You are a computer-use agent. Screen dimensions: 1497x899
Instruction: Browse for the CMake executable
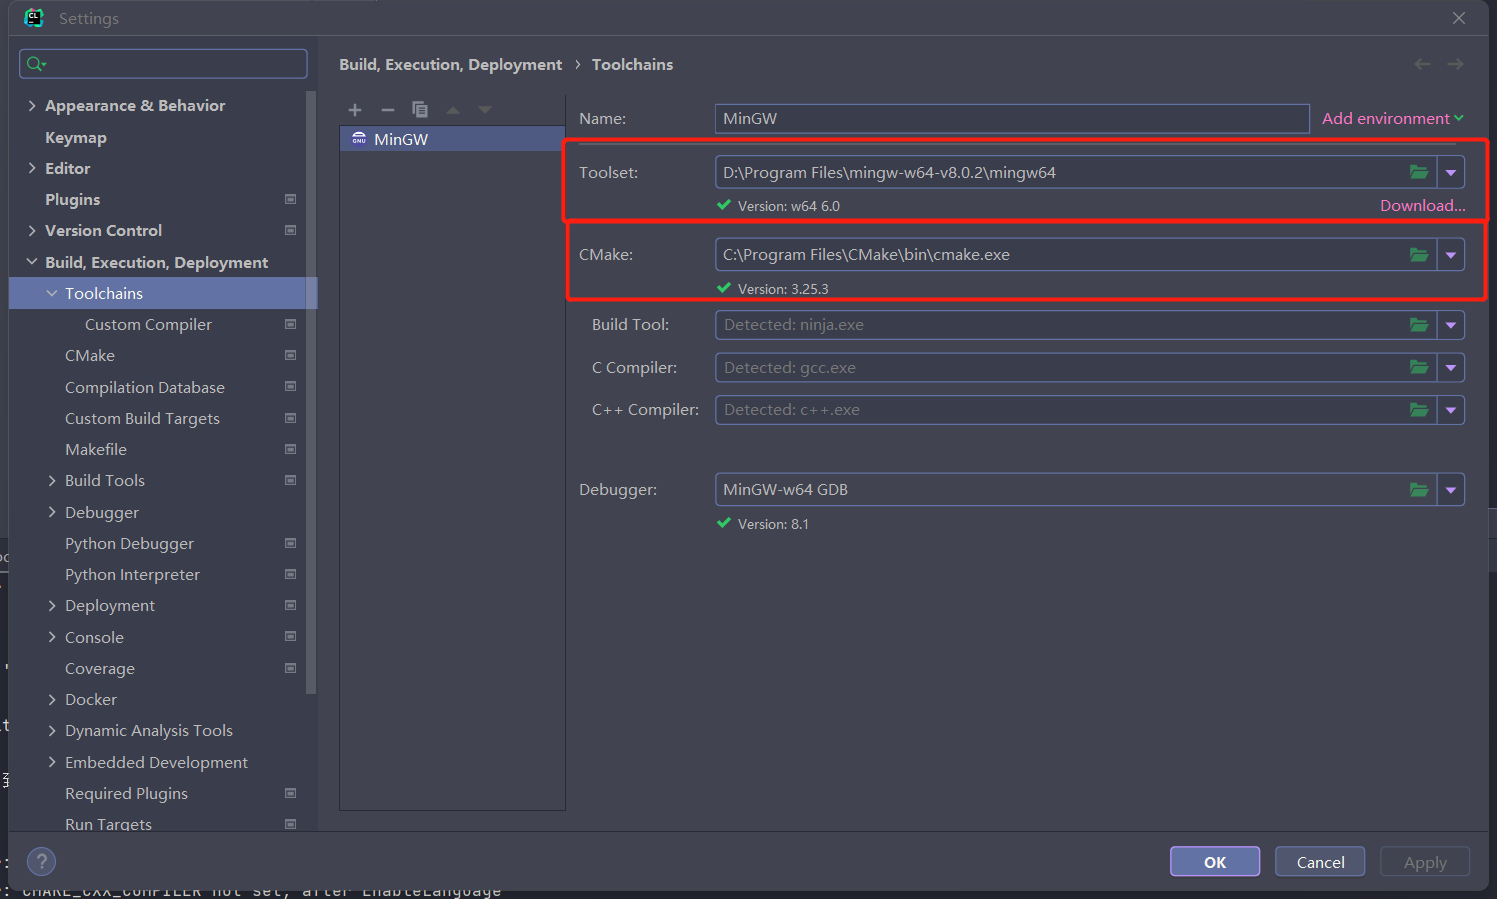[x=1419, y=255]
